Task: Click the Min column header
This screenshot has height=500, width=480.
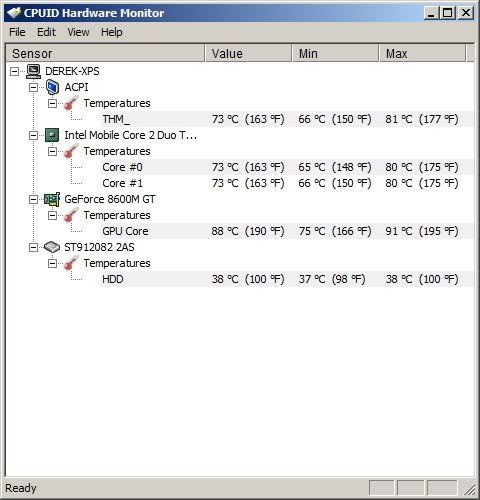Action: coord(336,53)
